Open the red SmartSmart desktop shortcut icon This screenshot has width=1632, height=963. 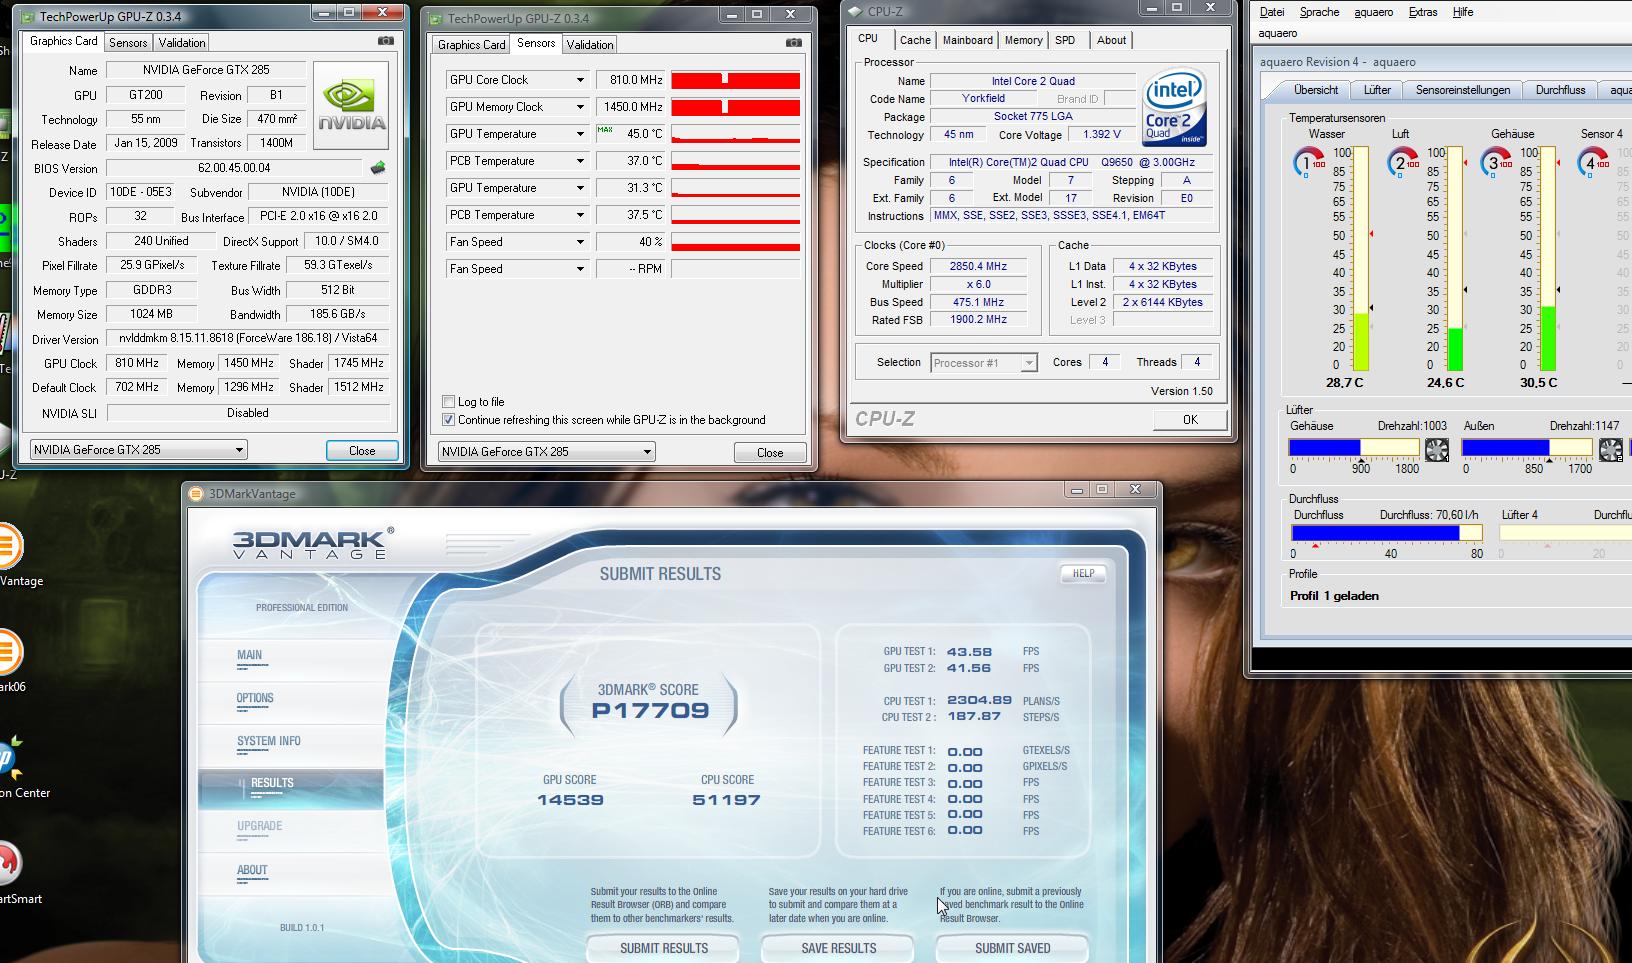(8, 863)
